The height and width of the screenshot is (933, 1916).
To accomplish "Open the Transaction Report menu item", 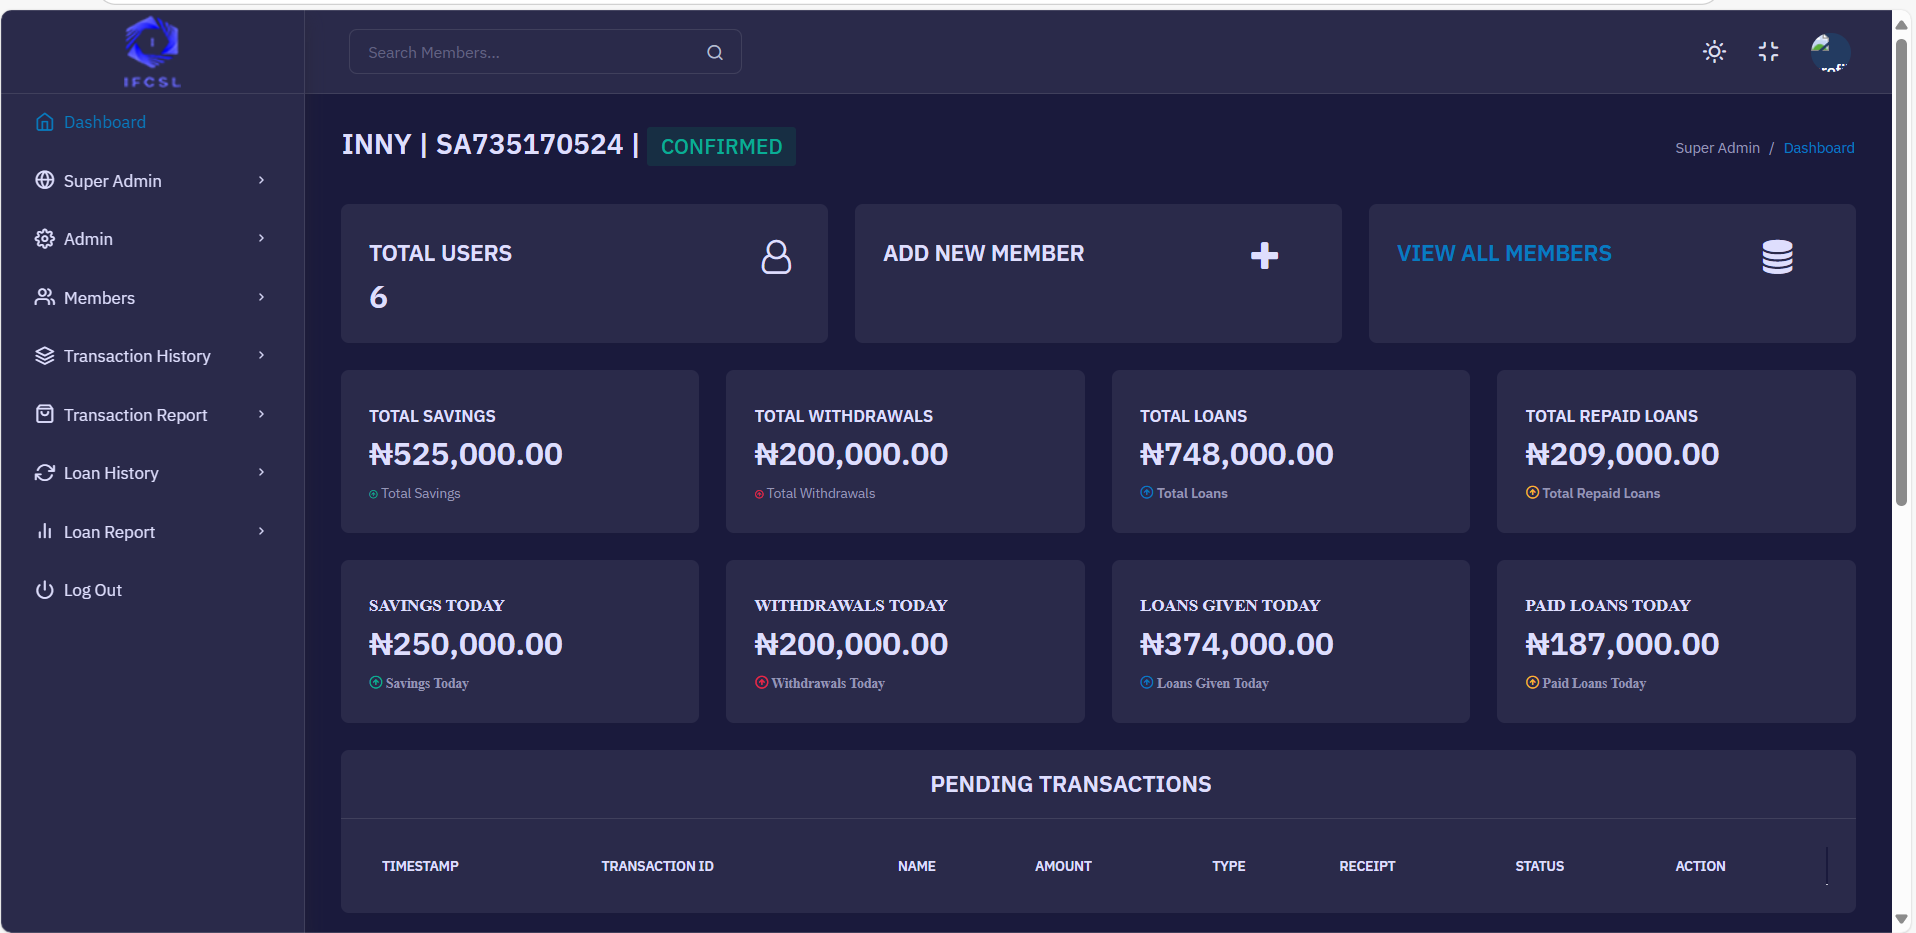I will [x=135, y=415].
